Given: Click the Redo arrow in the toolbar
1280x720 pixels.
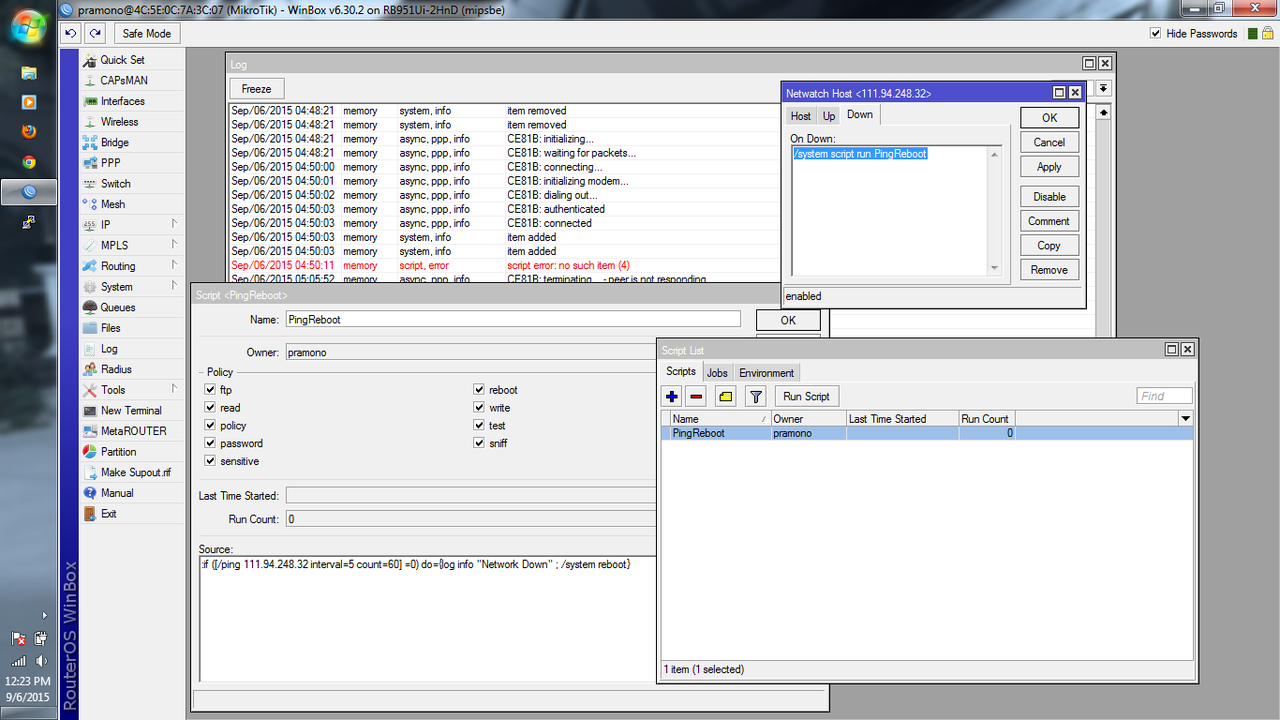Looking at the screenshot, I should point(95,33).
